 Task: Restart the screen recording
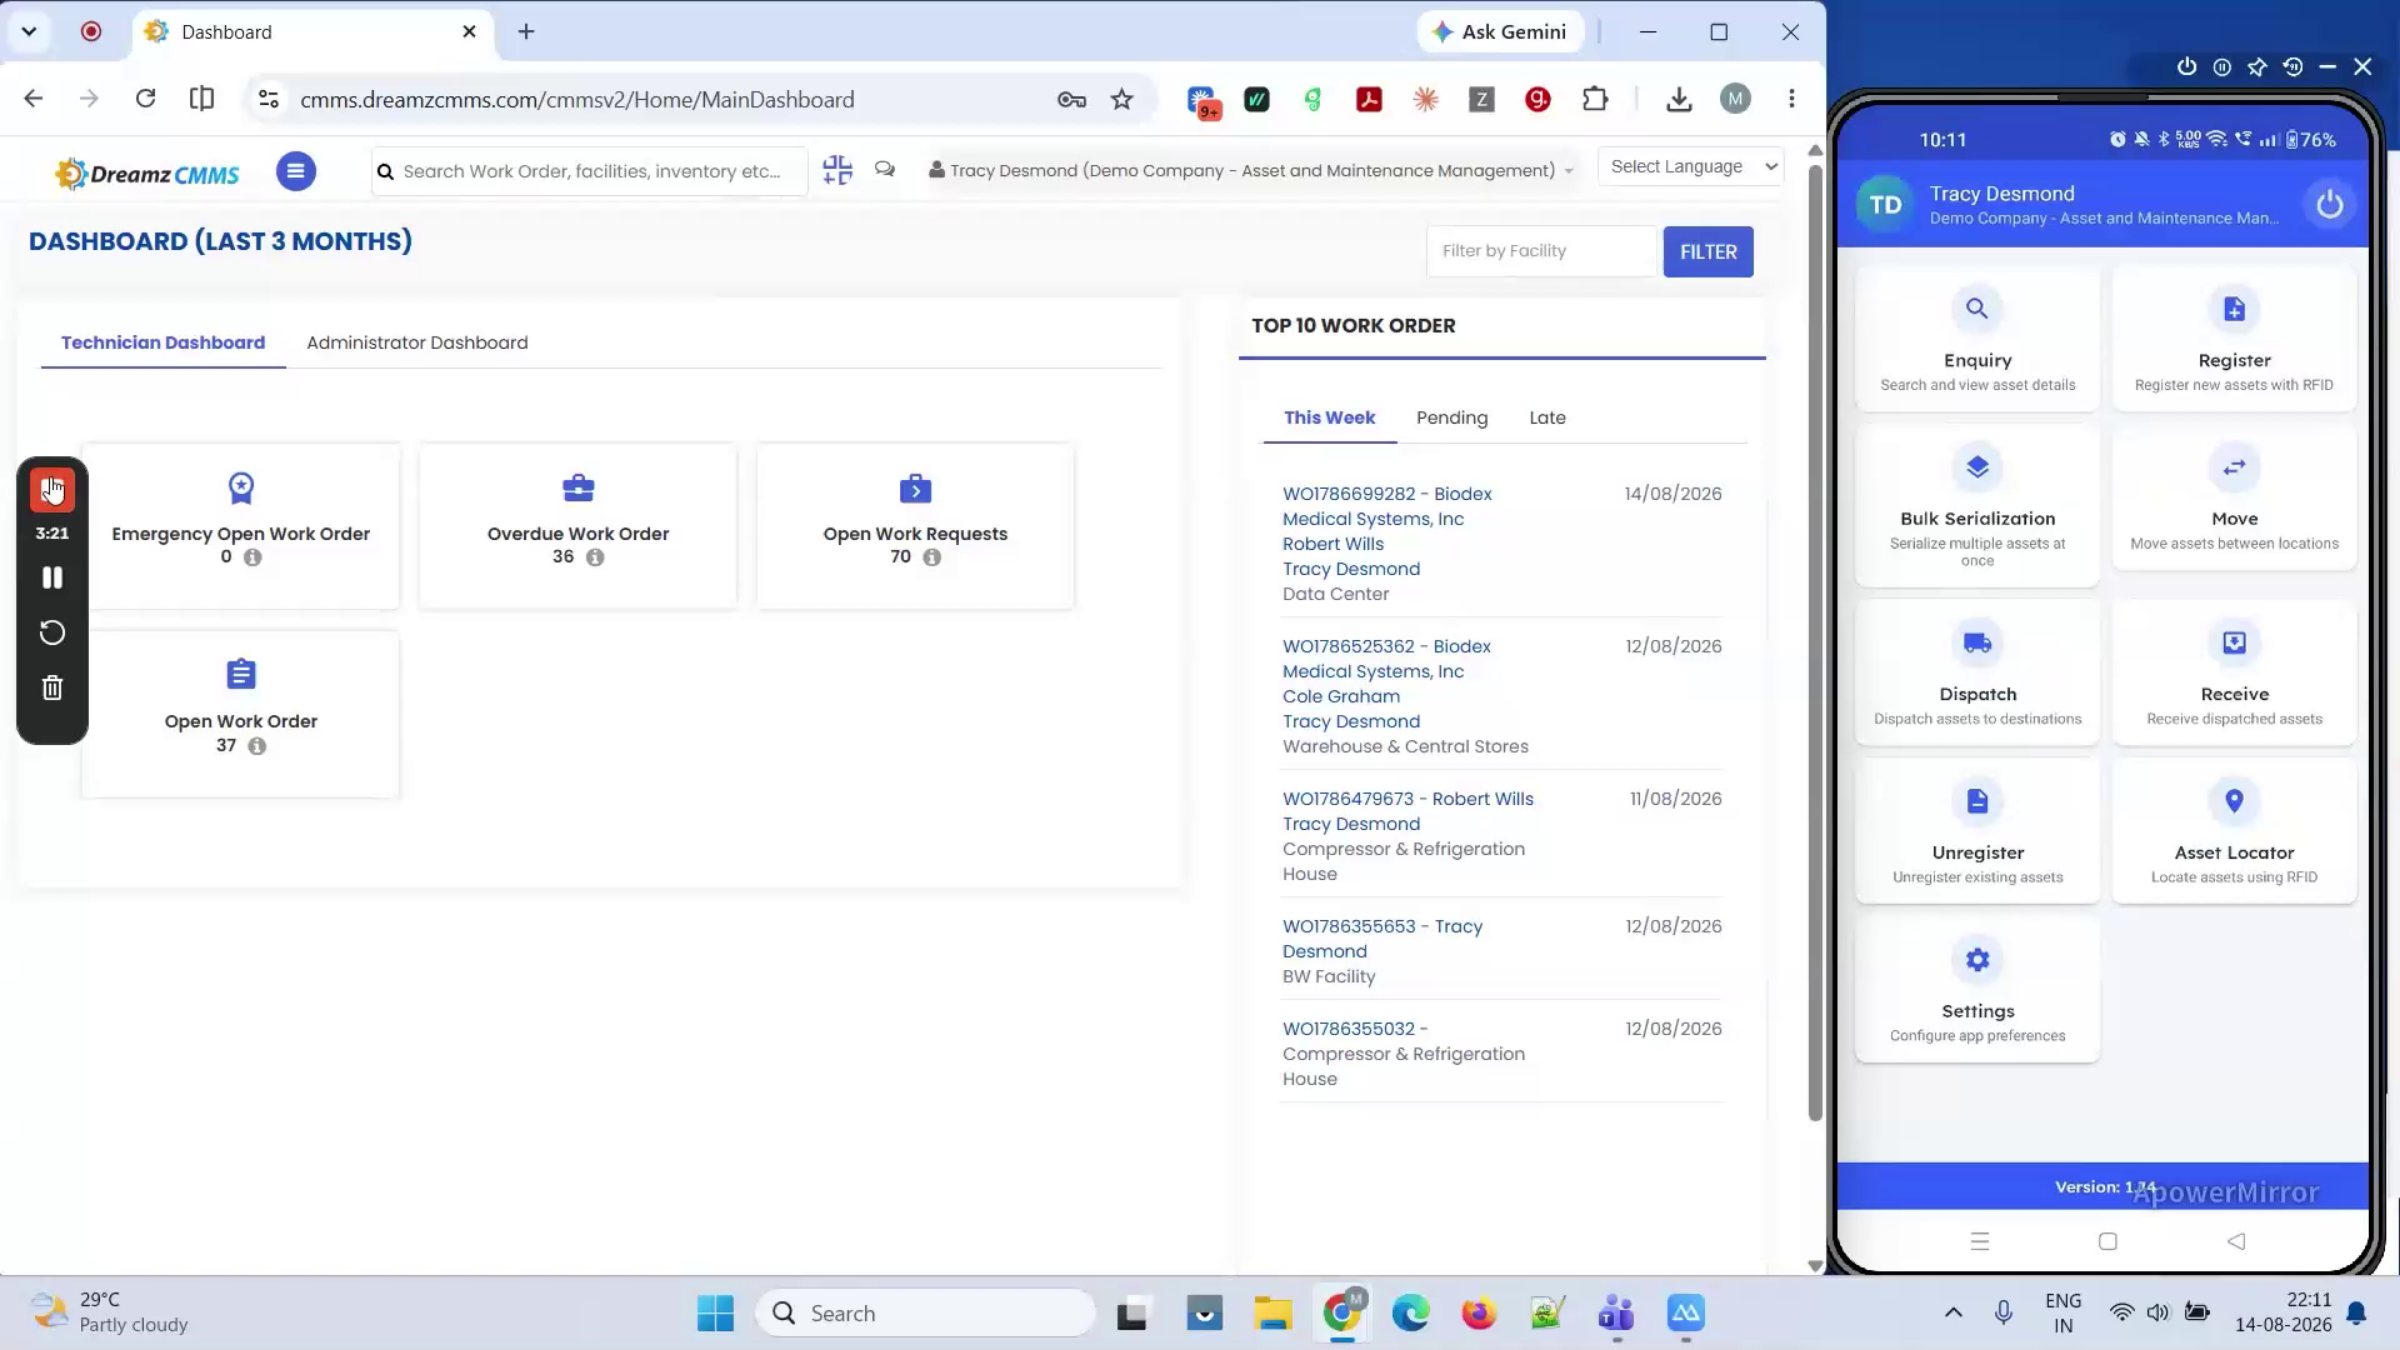click(52, 633)
